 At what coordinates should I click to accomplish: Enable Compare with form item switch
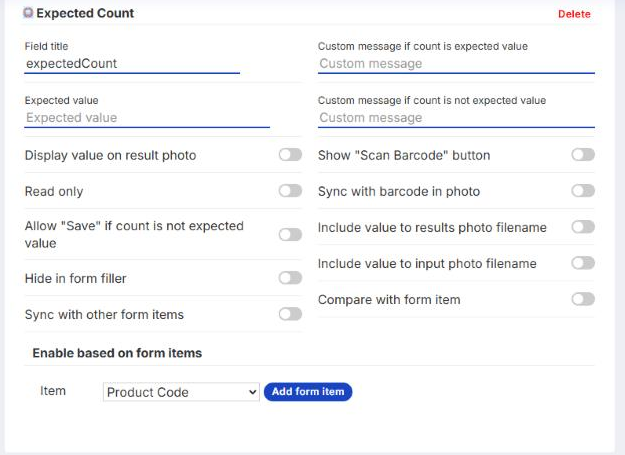click(x=583, y=299)
